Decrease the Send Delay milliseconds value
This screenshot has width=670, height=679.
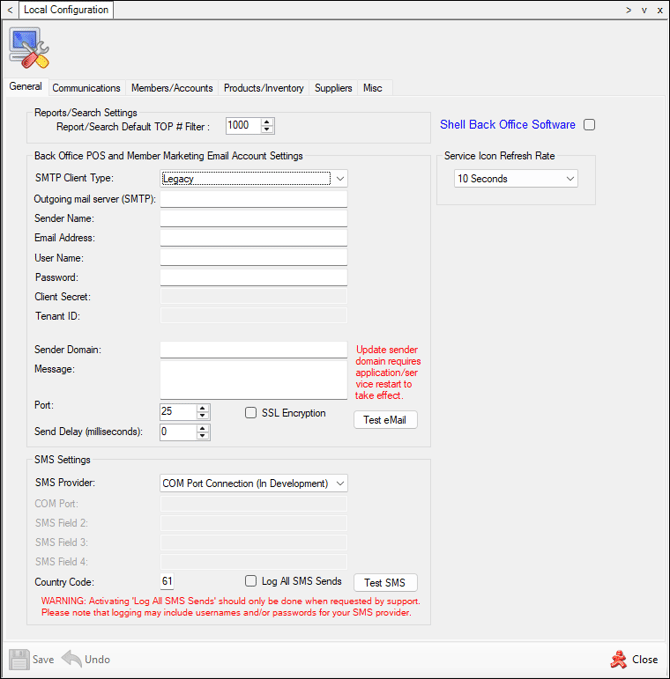click(203, 436)
